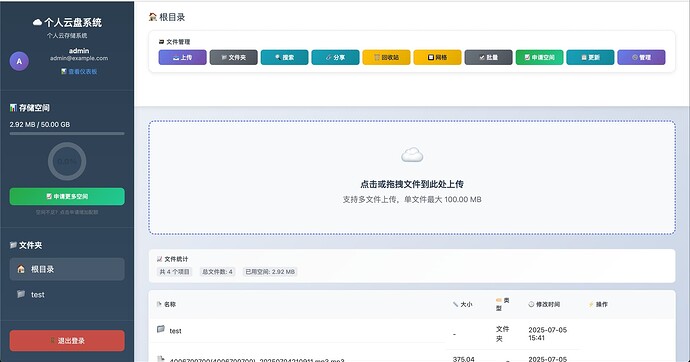Image resolution: width=690 pixels, height=362 pixels.
Task: Open the 管理 admin button
Action: (x=641, y=57)
